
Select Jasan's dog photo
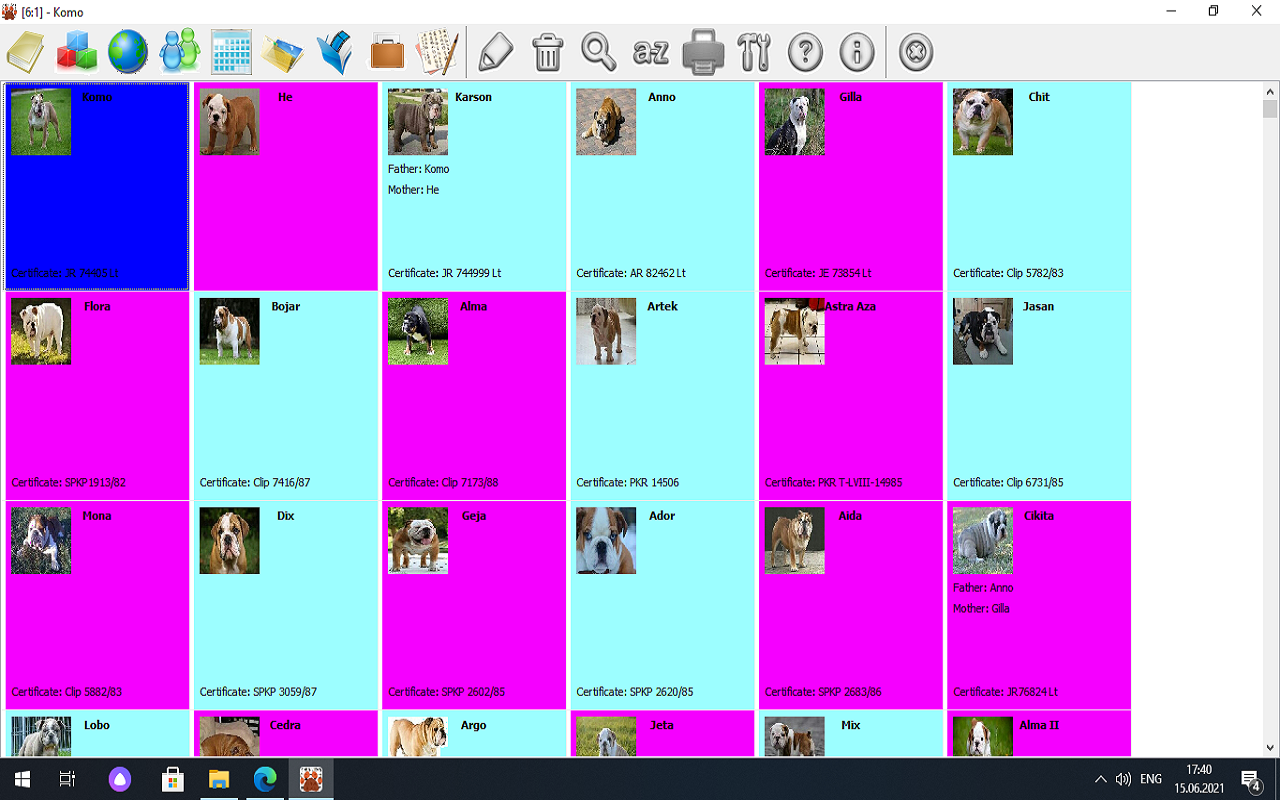click(x=983, y=331)
